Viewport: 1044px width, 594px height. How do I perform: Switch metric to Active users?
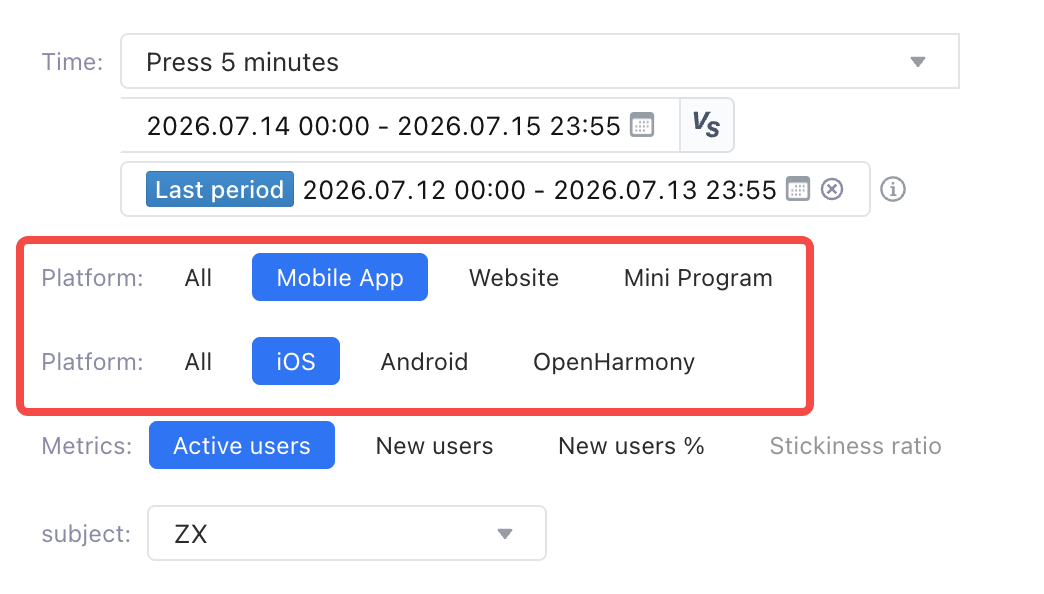(x=242, y=445)
